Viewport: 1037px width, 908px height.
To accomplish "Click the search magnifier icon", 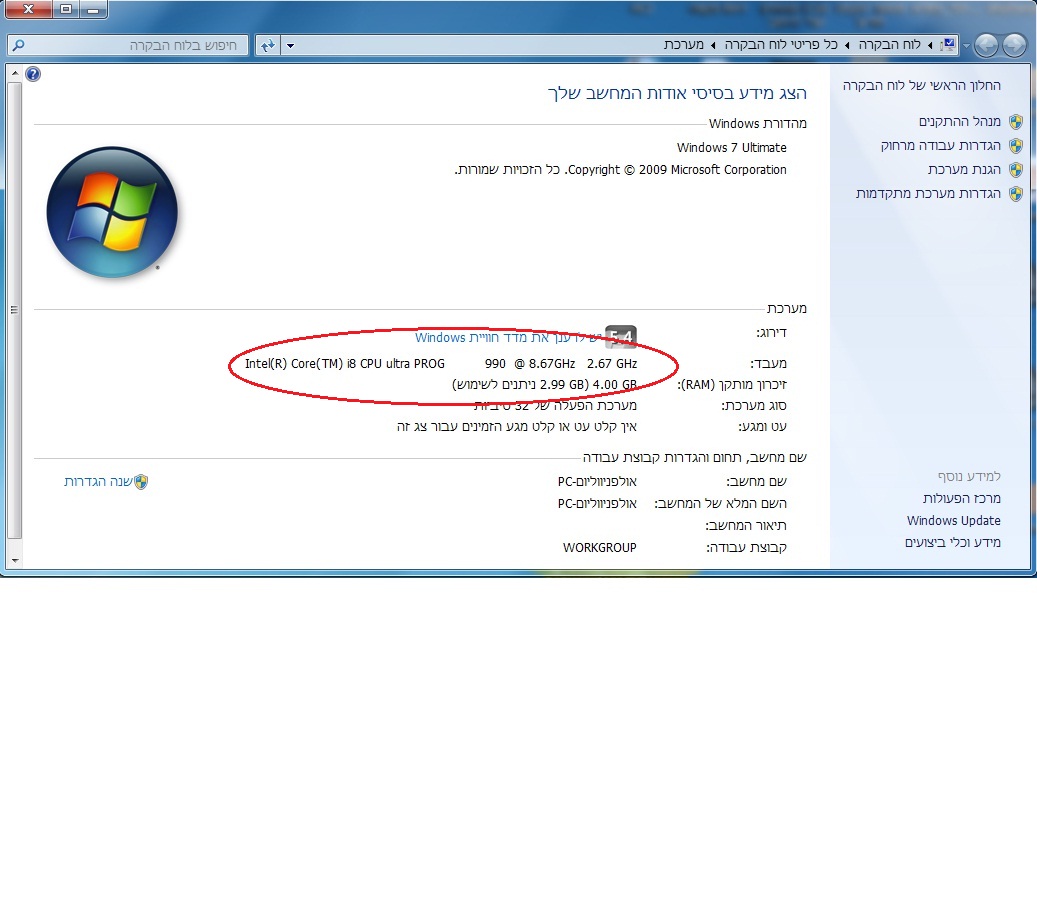I will click(19, 45).
